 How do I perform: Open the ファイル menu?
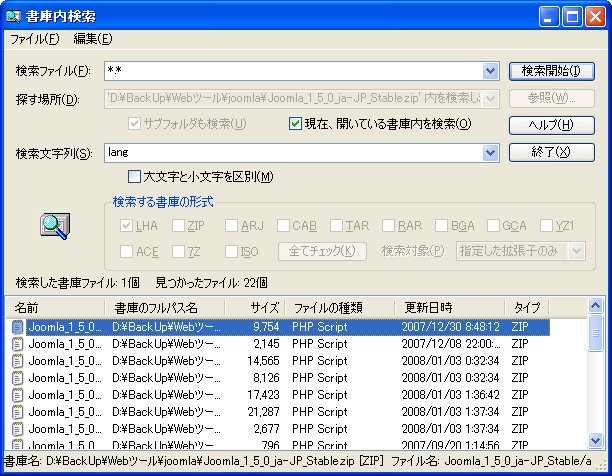click(35, 39)
